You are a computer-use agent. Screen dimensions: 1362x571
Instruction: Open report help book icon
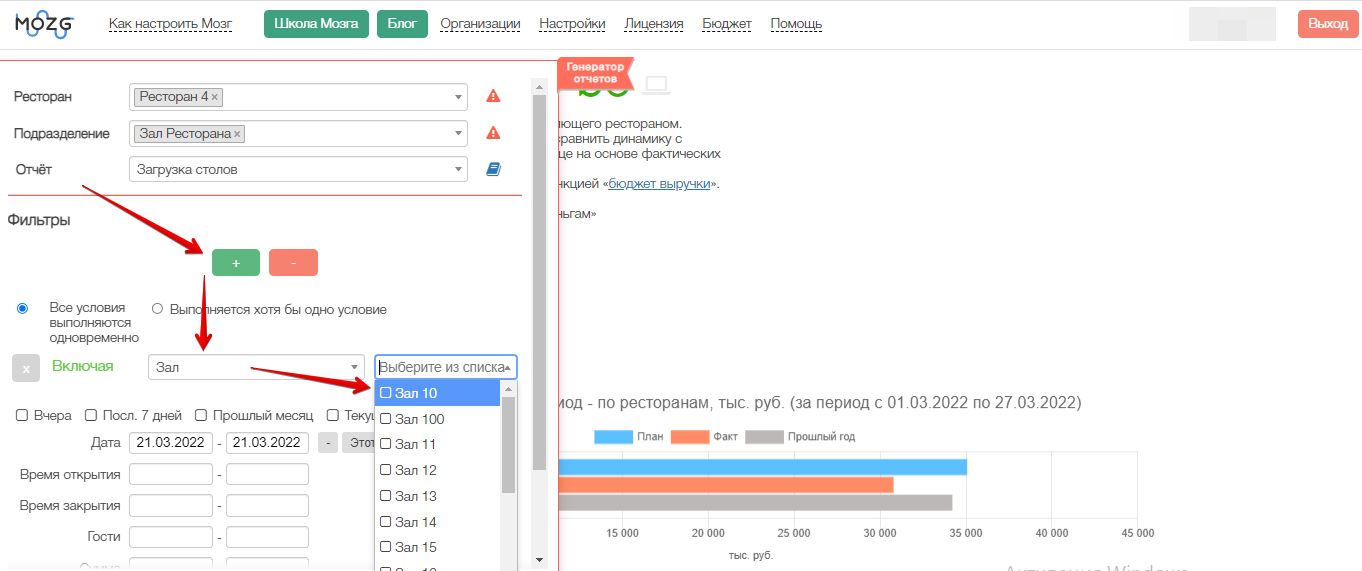click(493, 170)
